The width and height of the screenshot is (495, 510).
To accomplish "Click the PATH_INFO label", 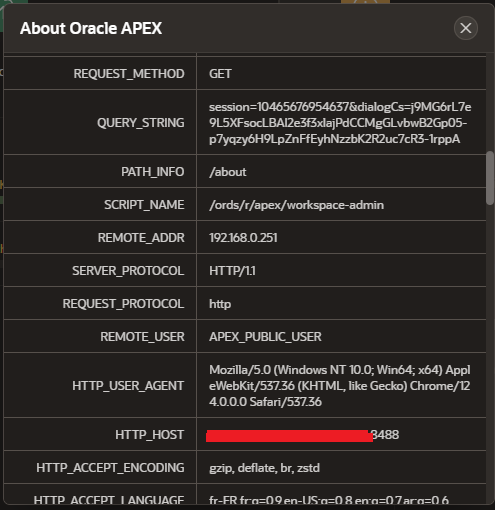I will 152,172.
